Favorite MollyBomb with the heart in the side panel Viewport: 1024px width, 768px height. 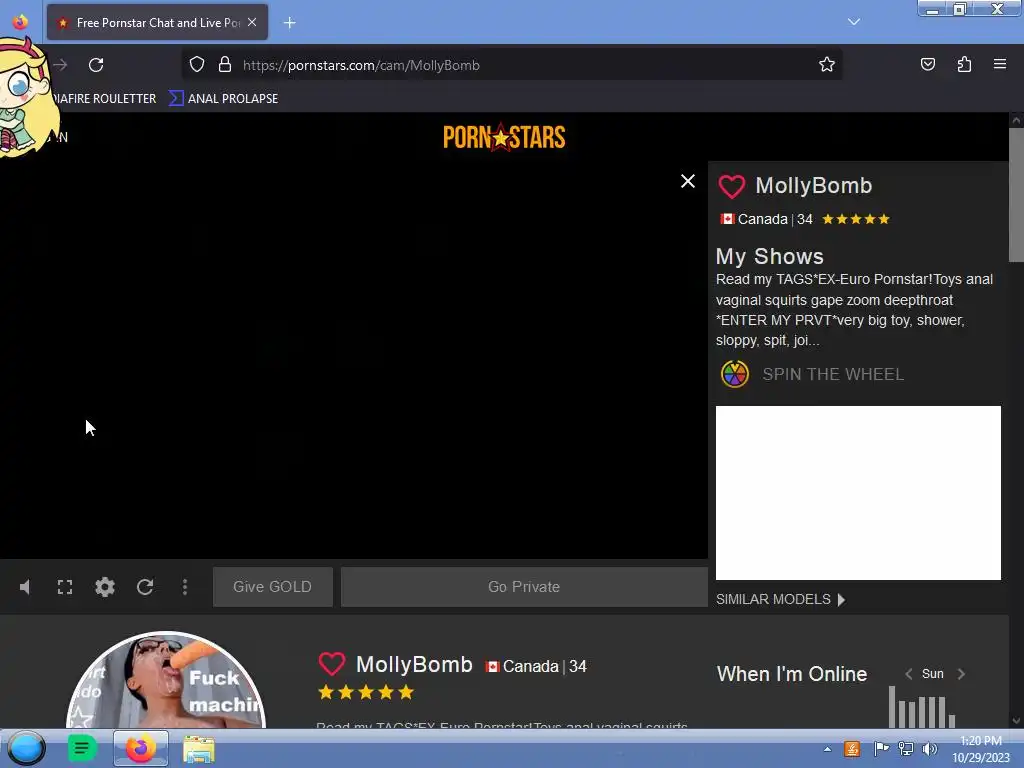pos(731,187)
